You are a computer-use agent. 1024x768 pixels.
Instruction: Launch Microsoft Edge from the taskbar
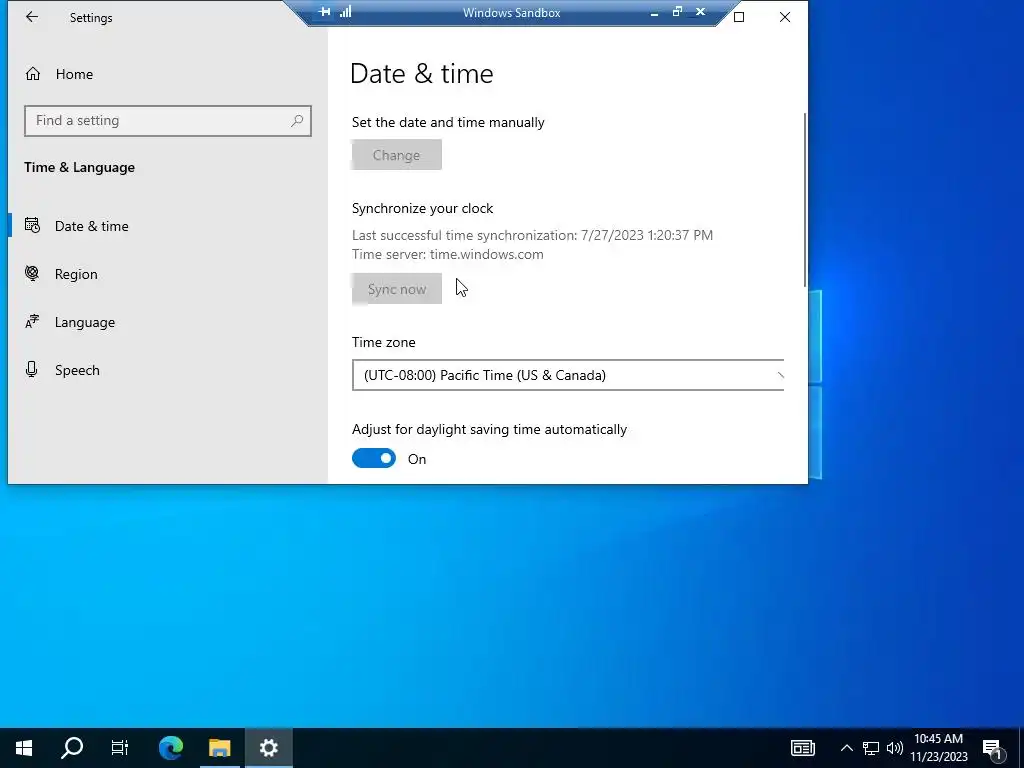tap(171, 748)
